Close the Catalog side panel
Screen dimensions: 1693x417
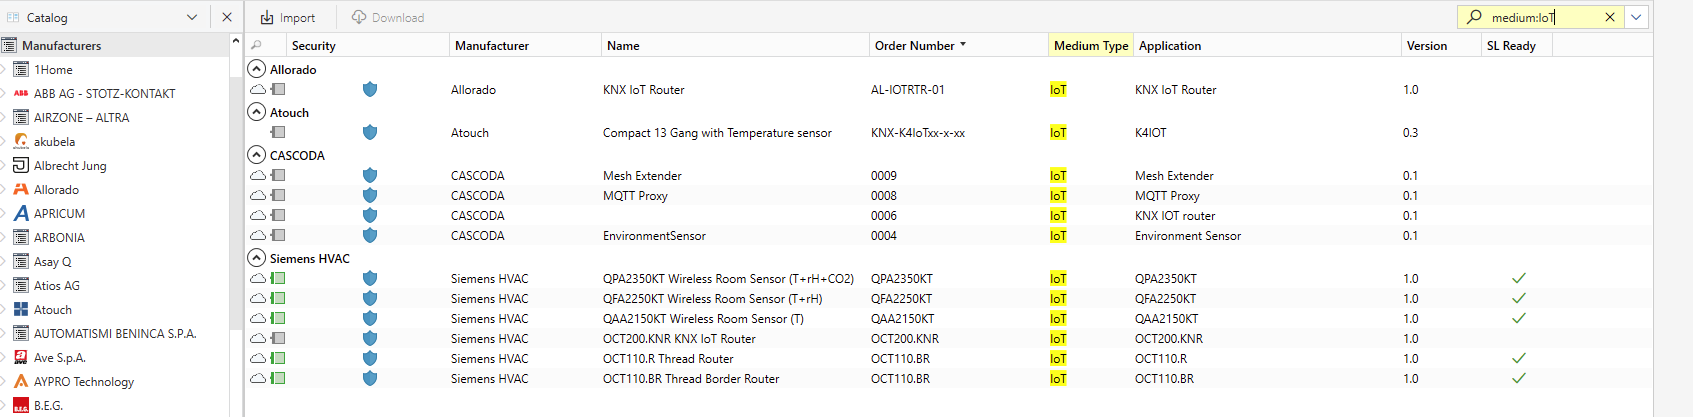(x=227, y=17)
